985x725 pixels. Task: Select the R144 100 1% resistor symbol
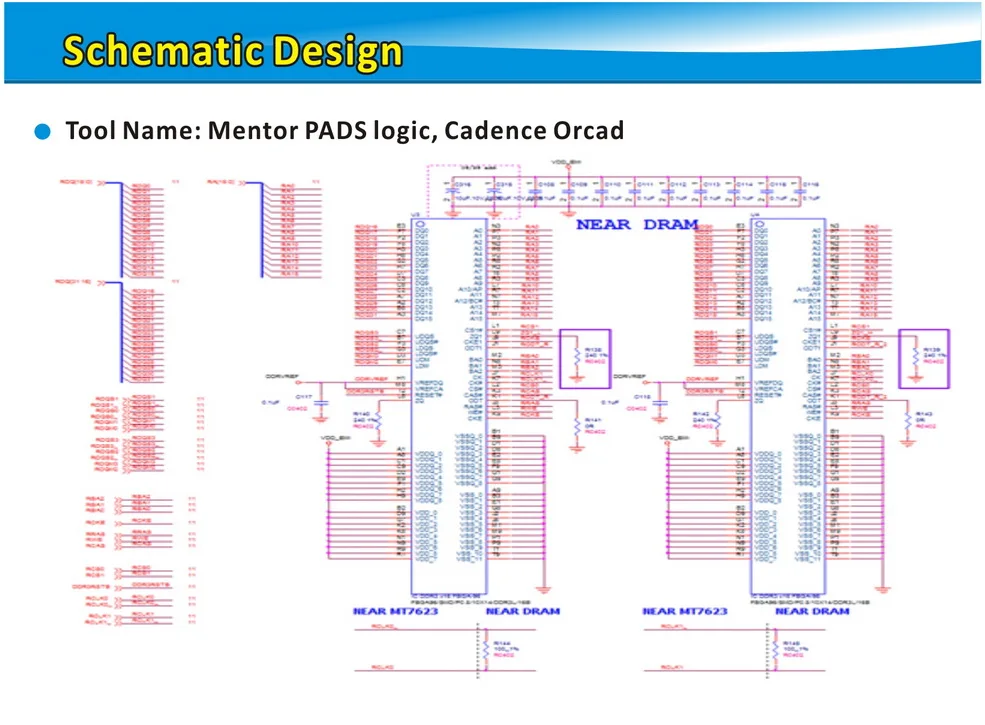[486, 648]
